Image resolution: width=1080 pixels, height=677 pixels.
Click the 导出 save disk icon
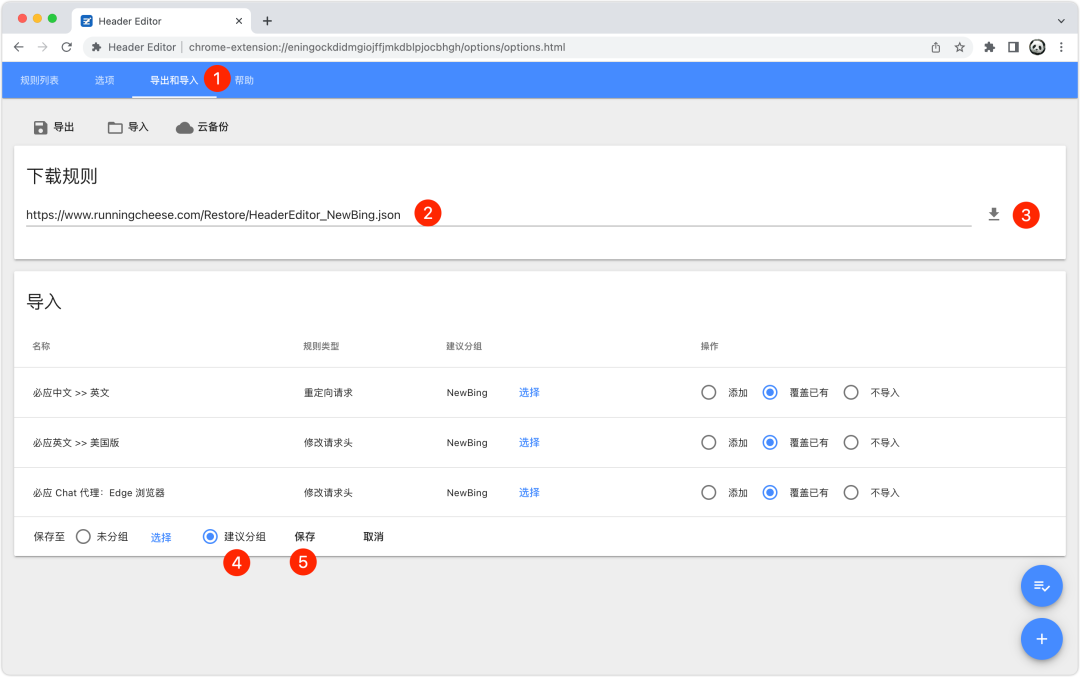[x=41, y=127]
